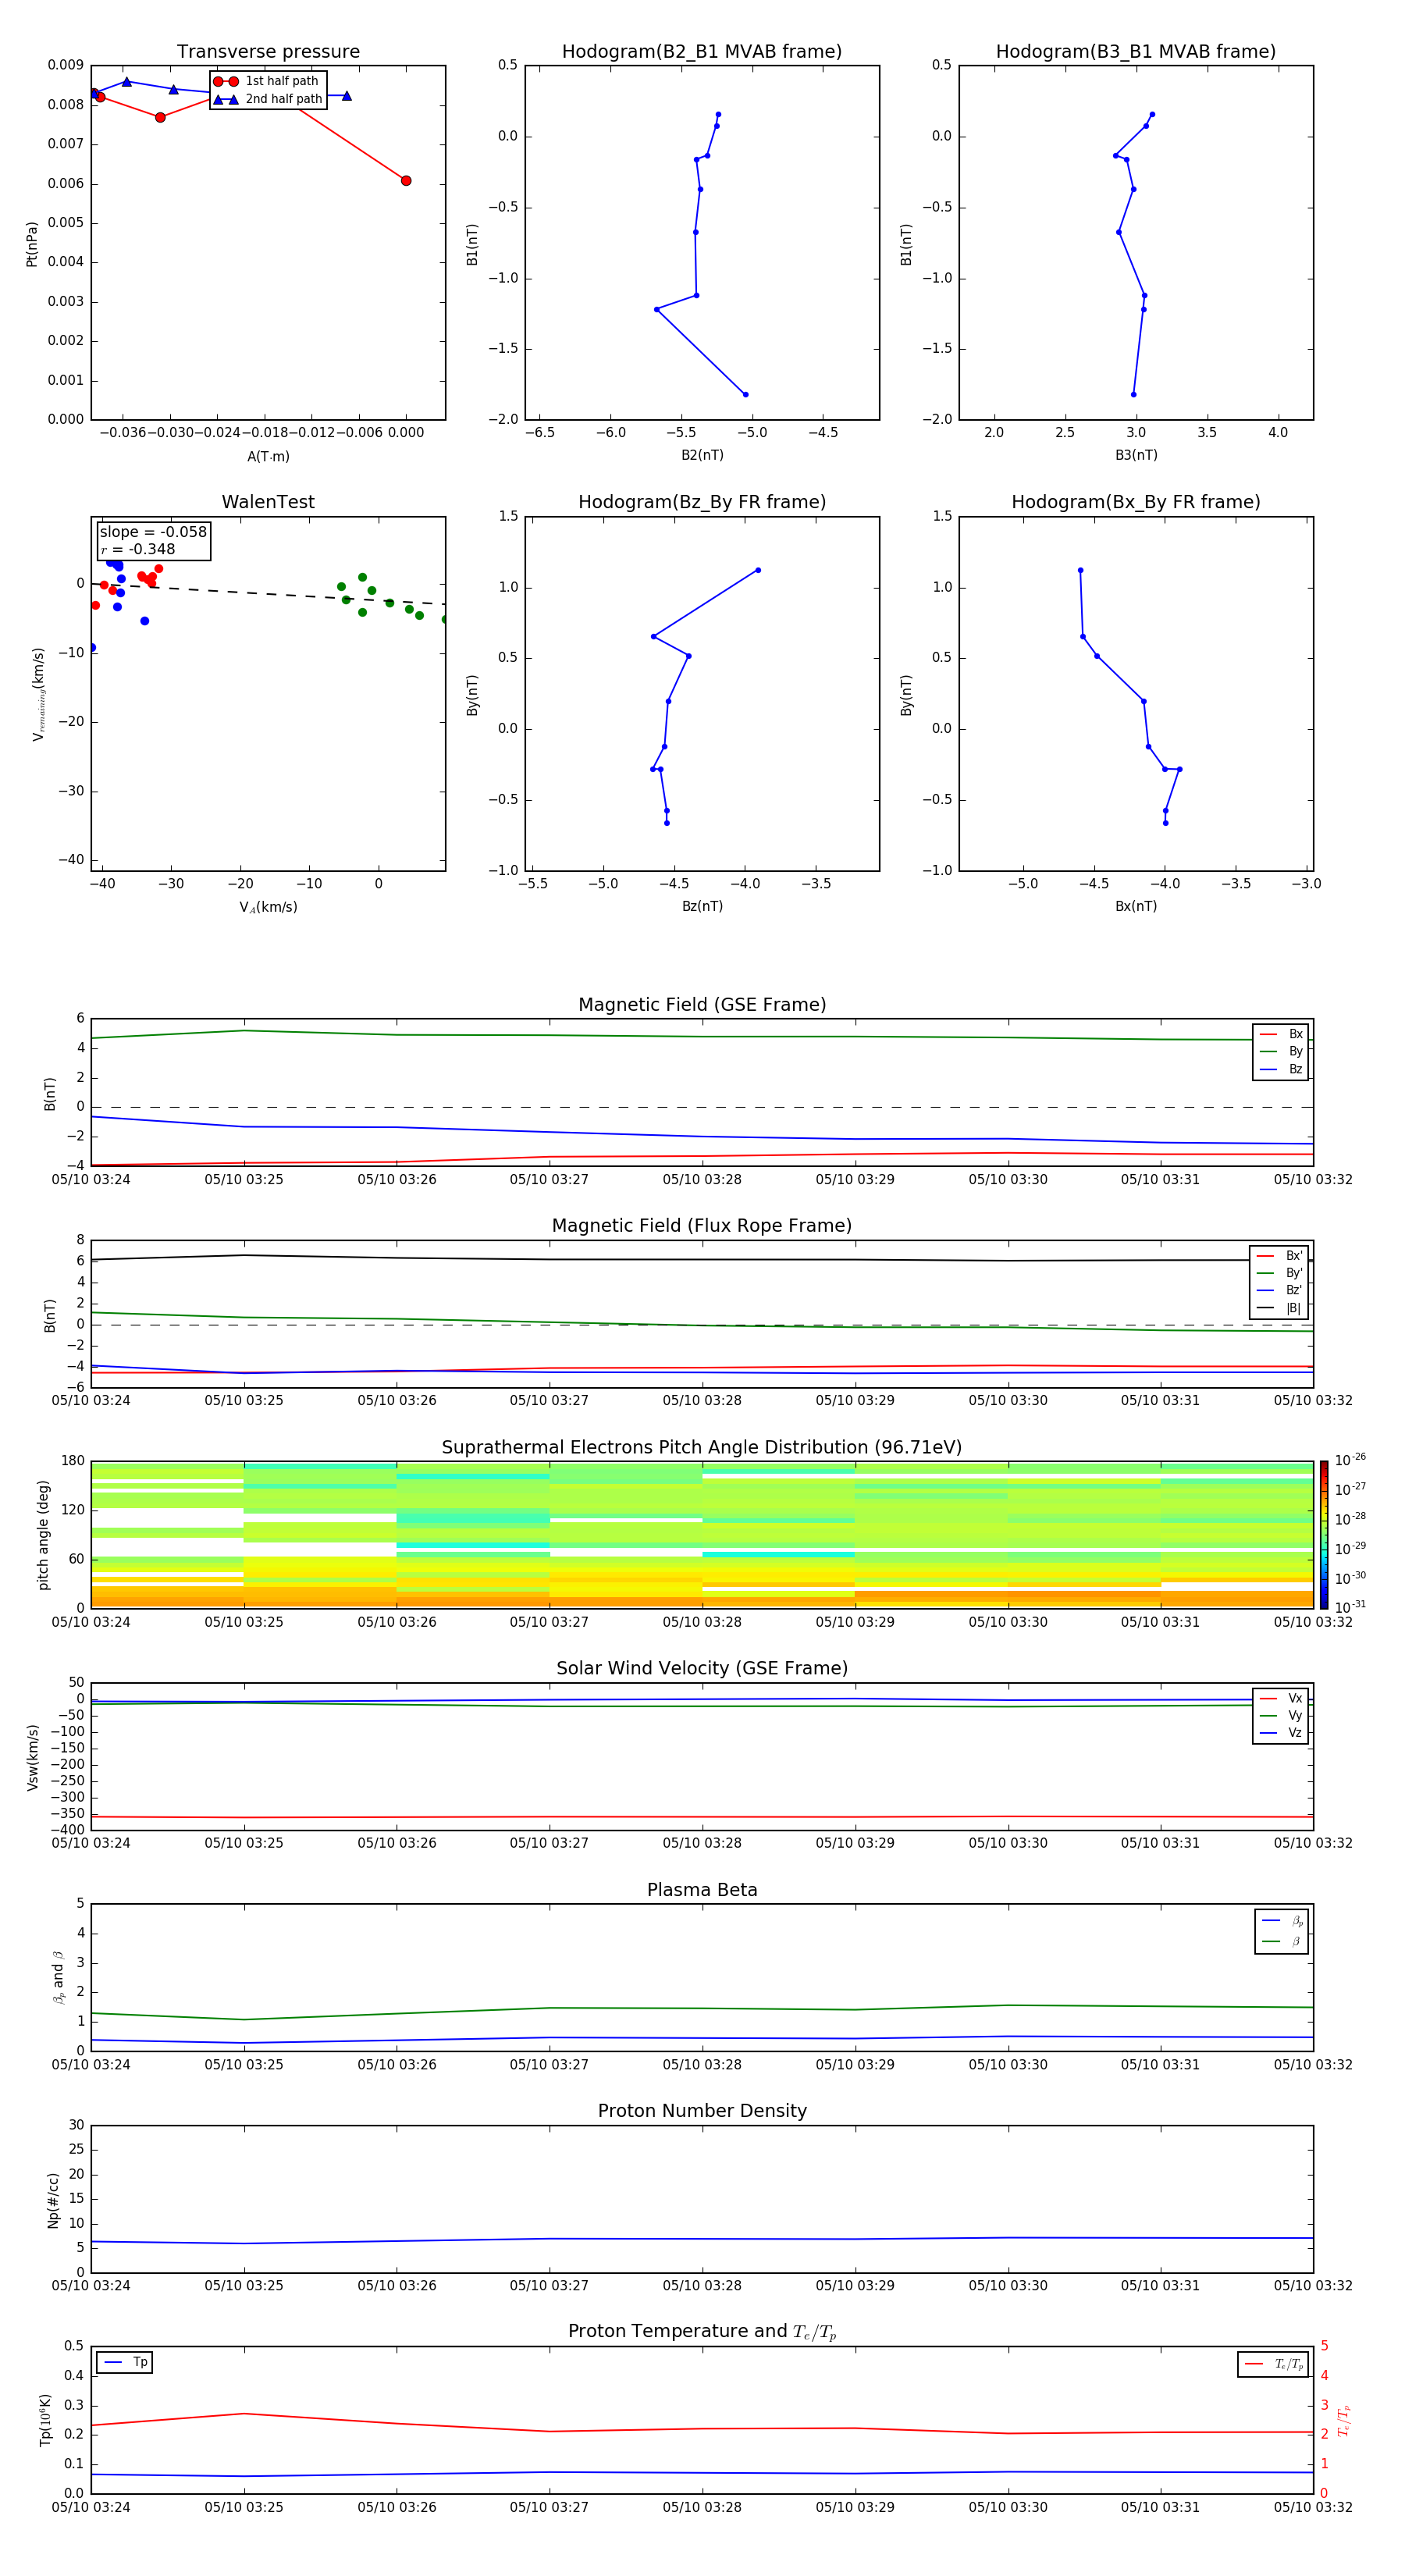This screenshot has height=2576, width=1405.
Task: Select the top-right point of Bz_By hodogram
Action: coord(758,570)
